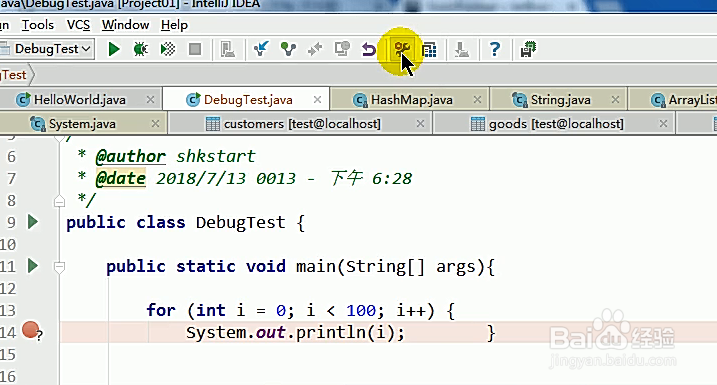This screenshot has height=385, width=717.
Task: Click the SDK download toolbar icon
Action: click(462, 49)
